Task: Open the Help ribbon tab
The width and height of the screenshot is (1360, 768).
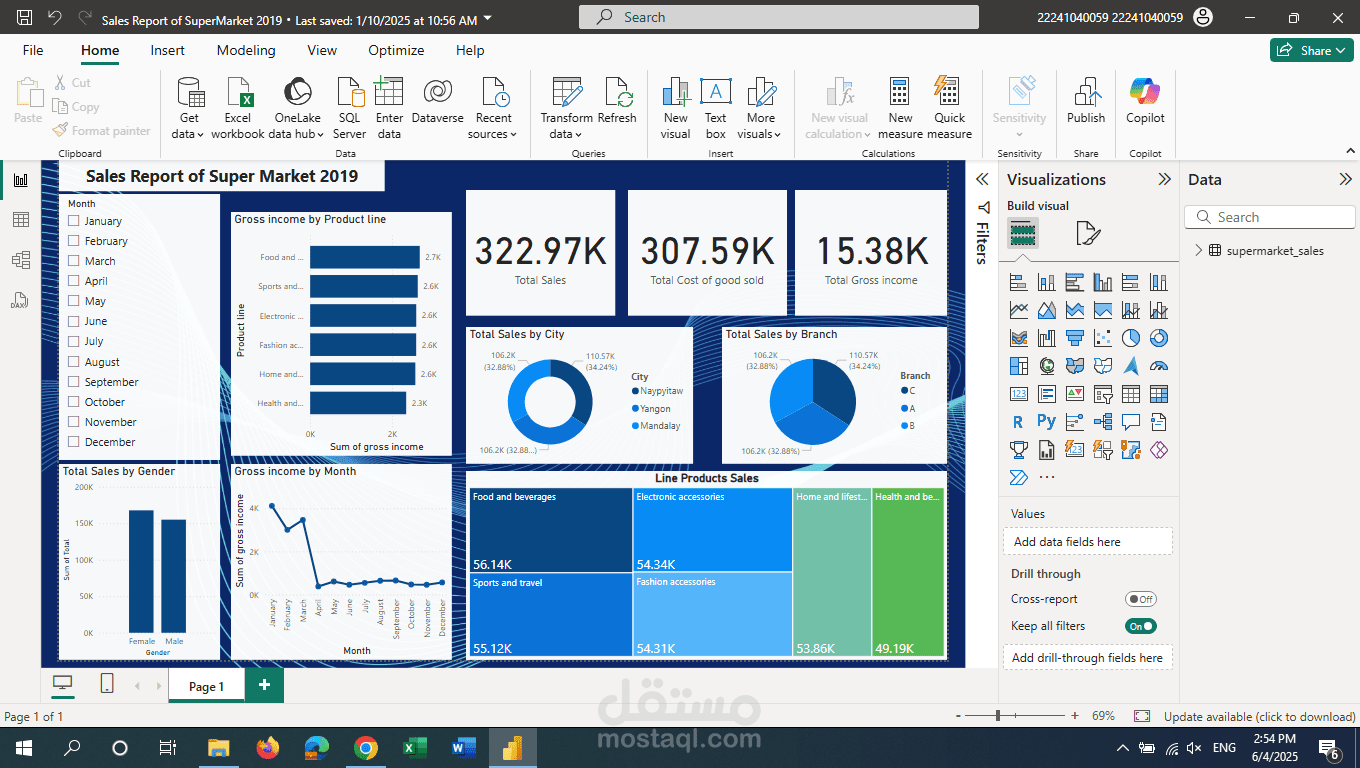Action: tap(470, 50)
